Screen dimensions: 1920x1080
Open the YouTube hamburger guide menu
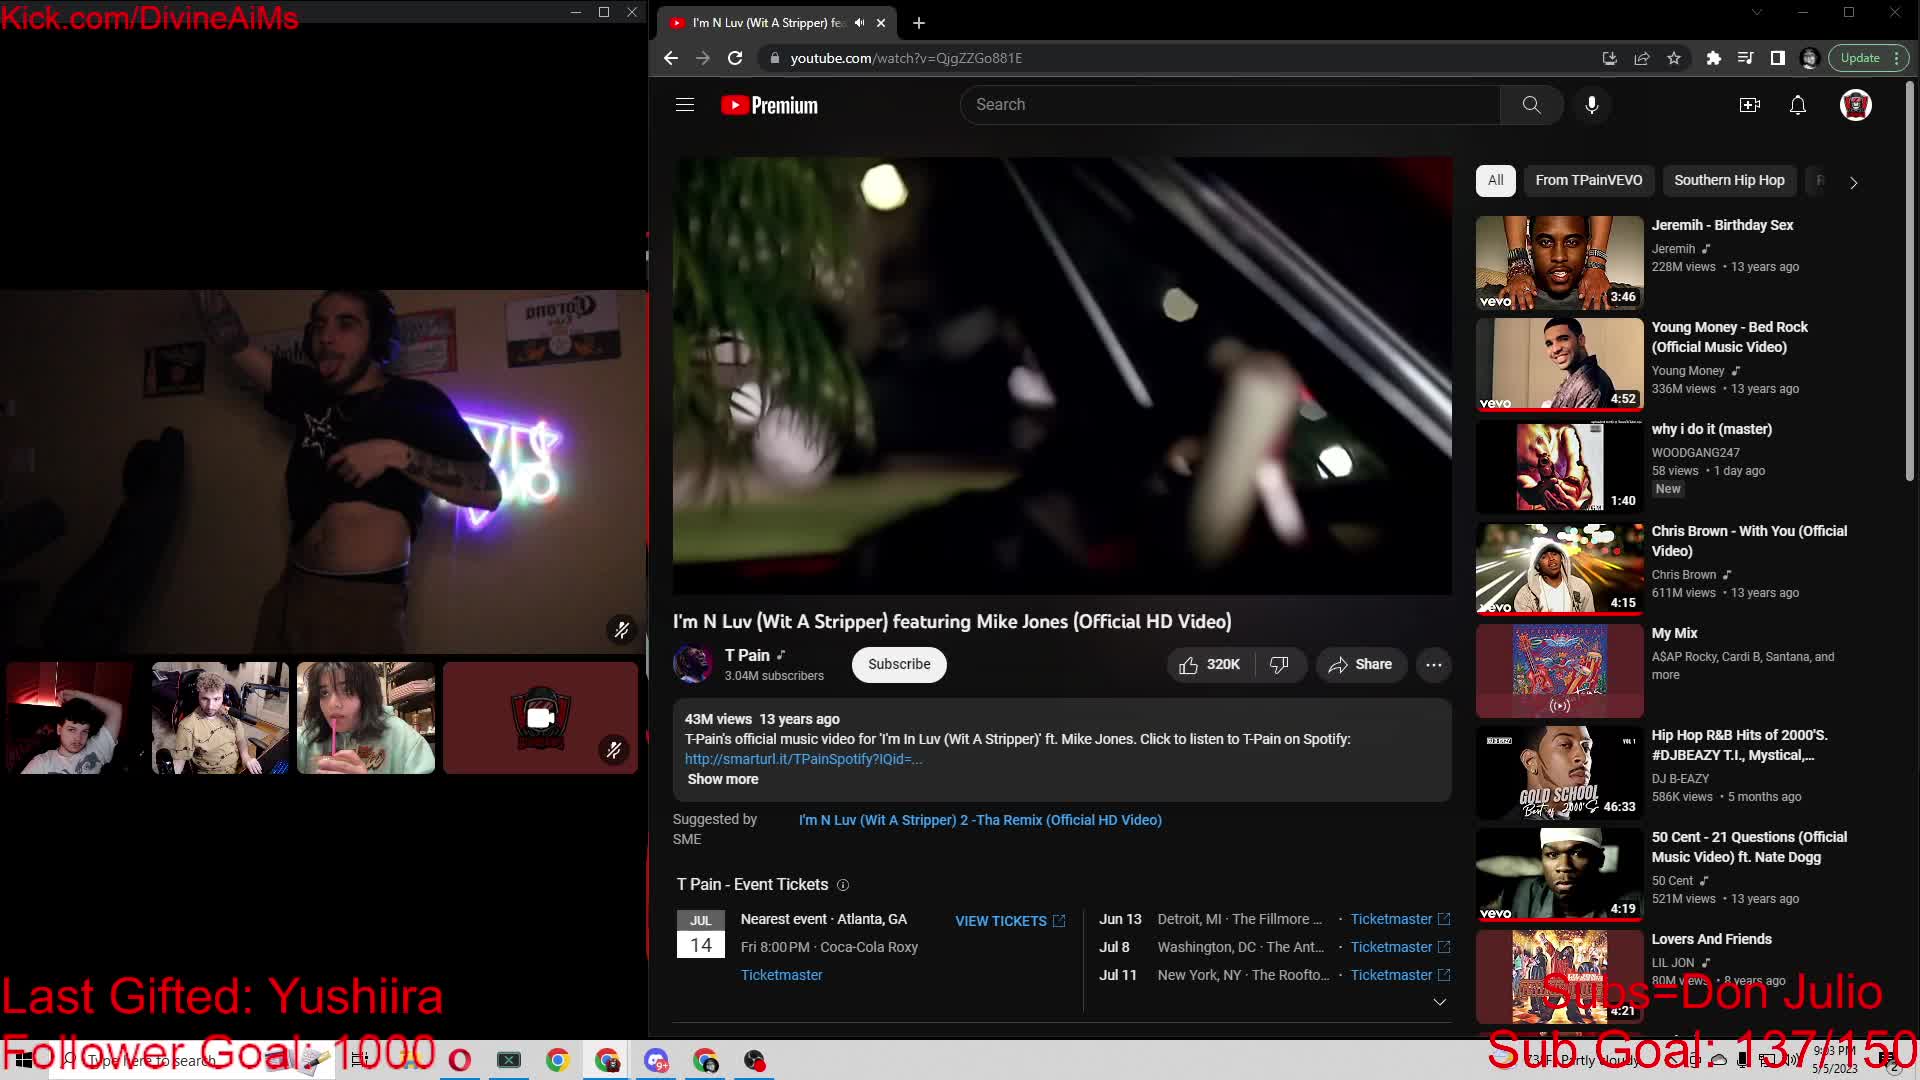click(685, 105)
